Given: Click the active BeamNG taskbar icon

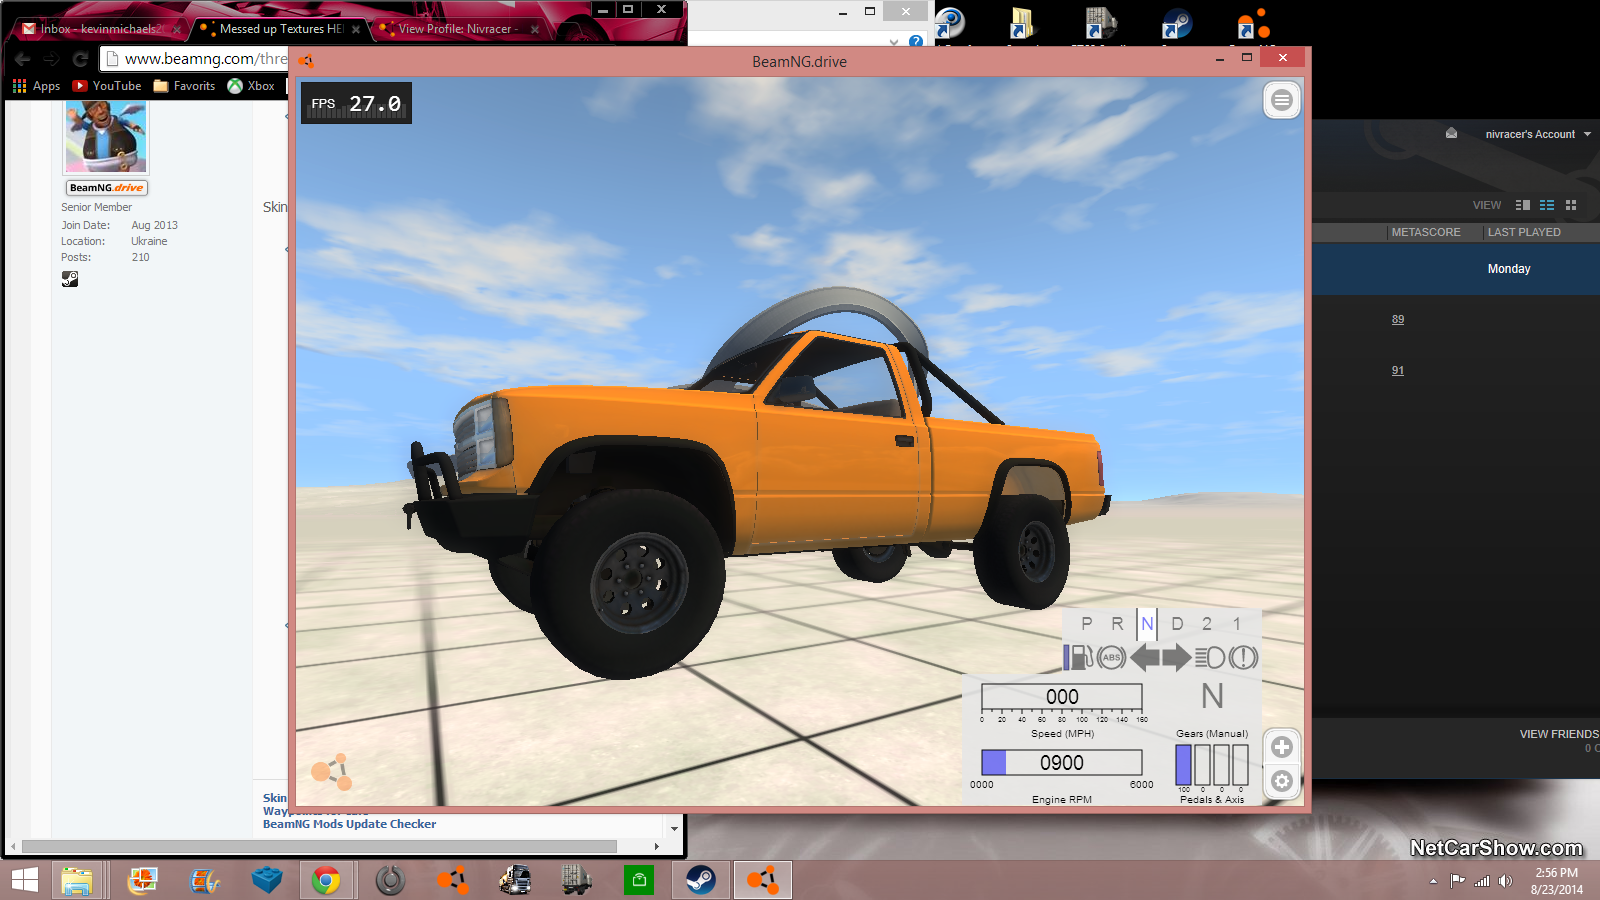Looking at the screenshot, I should click(x=762, y=880).
